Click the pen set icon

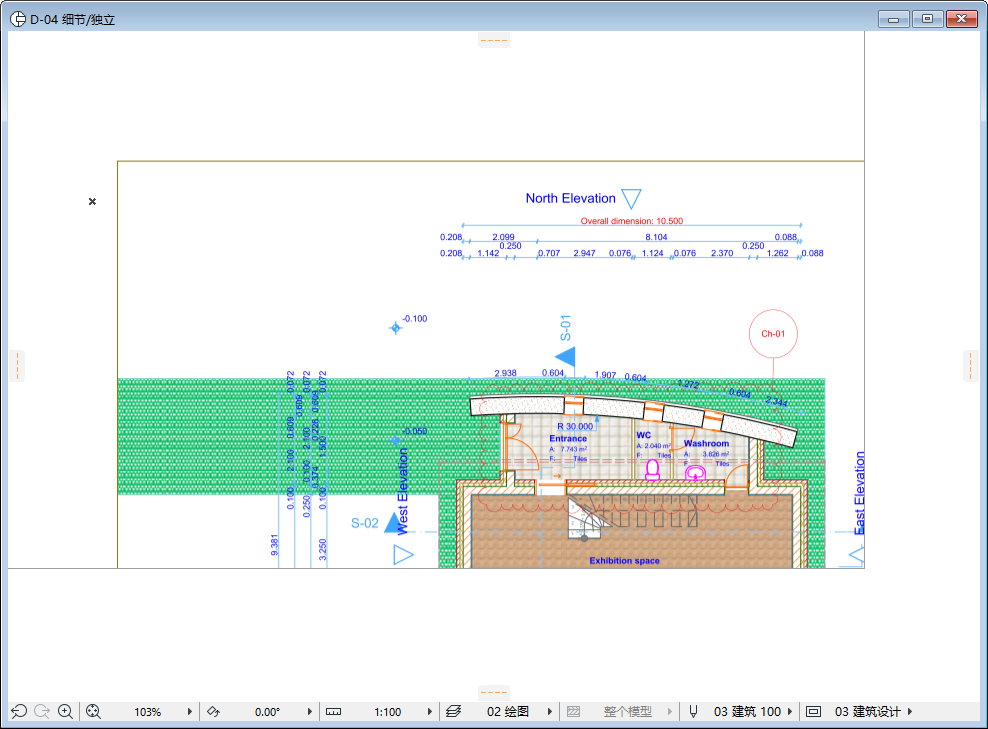point(693,711)
